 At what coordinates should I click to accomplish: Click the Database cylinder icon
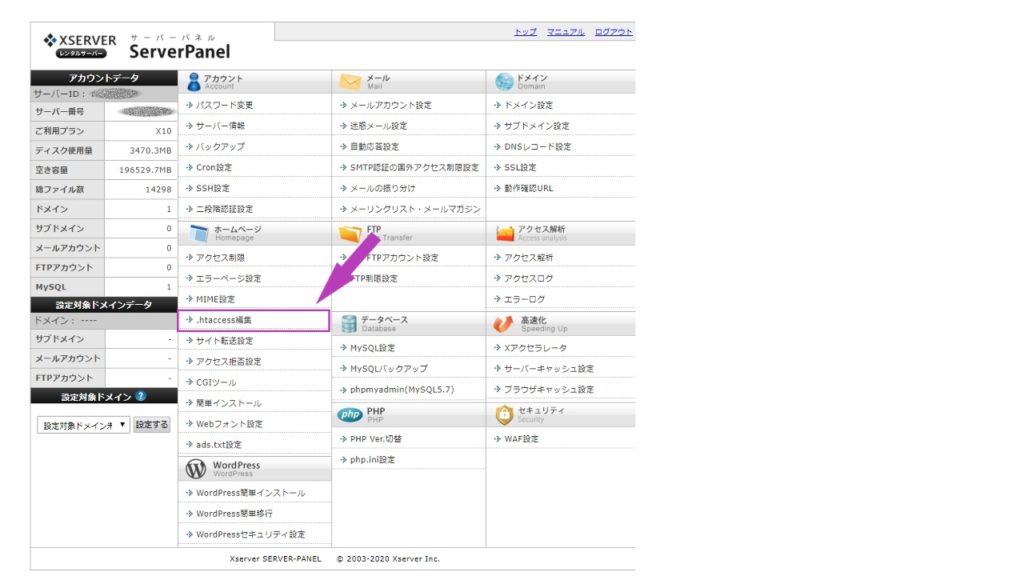coord(349,323)
